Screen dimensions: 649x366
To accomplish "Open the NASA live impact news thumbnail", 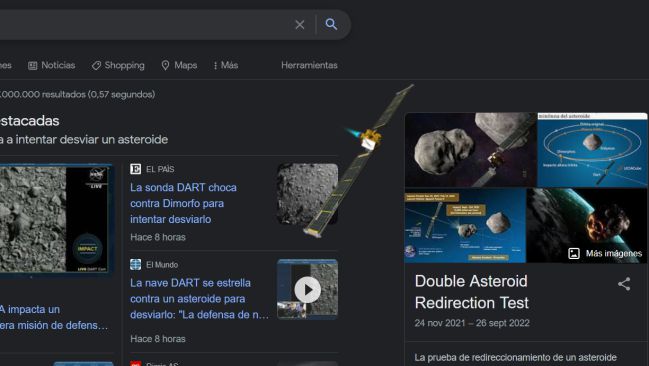I will pyautogui.click(x=55, y=219).
